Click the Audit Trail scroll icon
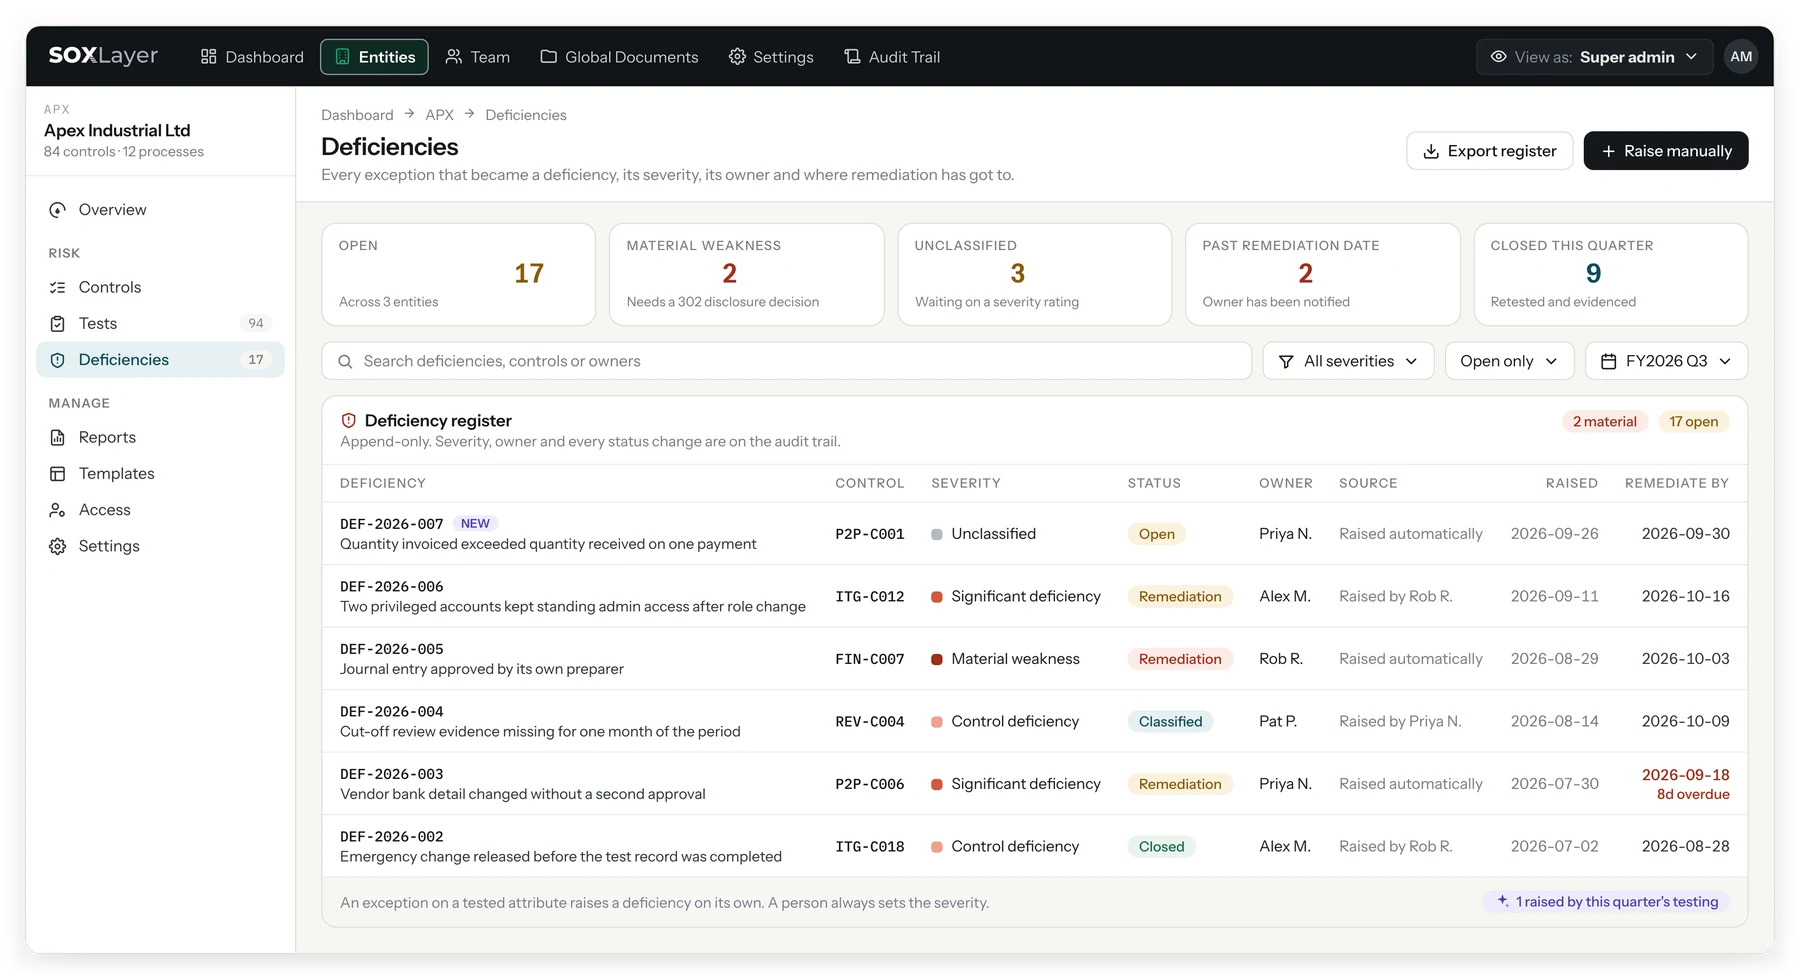Screen dimensions: 1800x979 pyautogui.click(x=852, y=57)
